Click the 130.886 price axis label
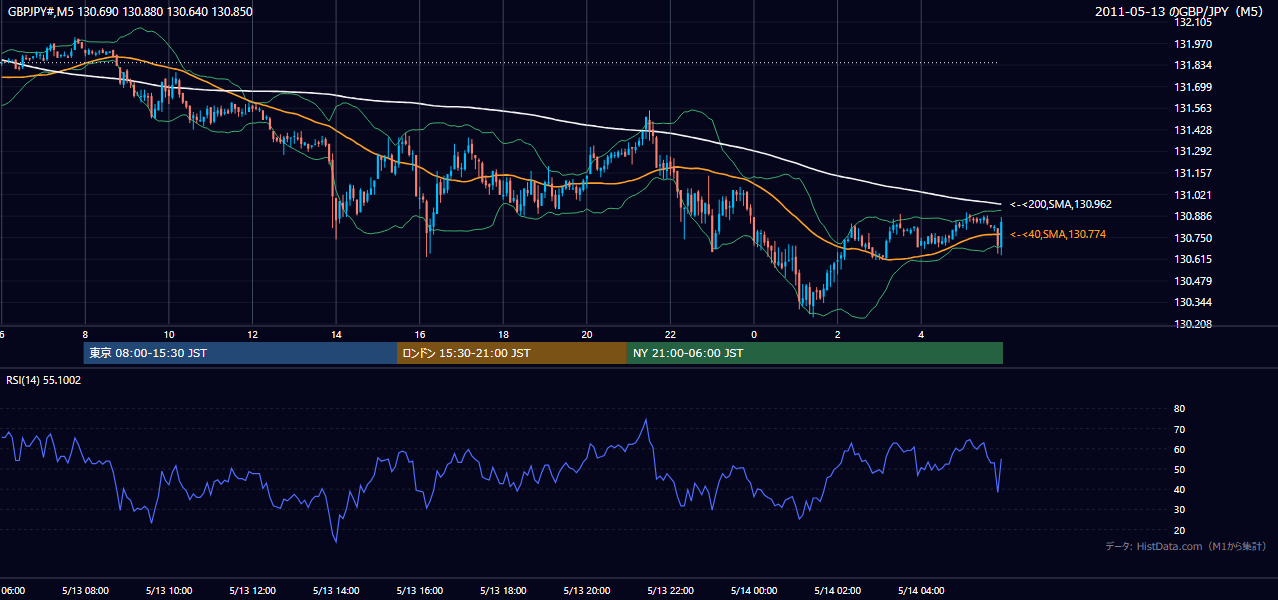The height and width of the screenshot is (600, 1278). (x=1193, y=216)
